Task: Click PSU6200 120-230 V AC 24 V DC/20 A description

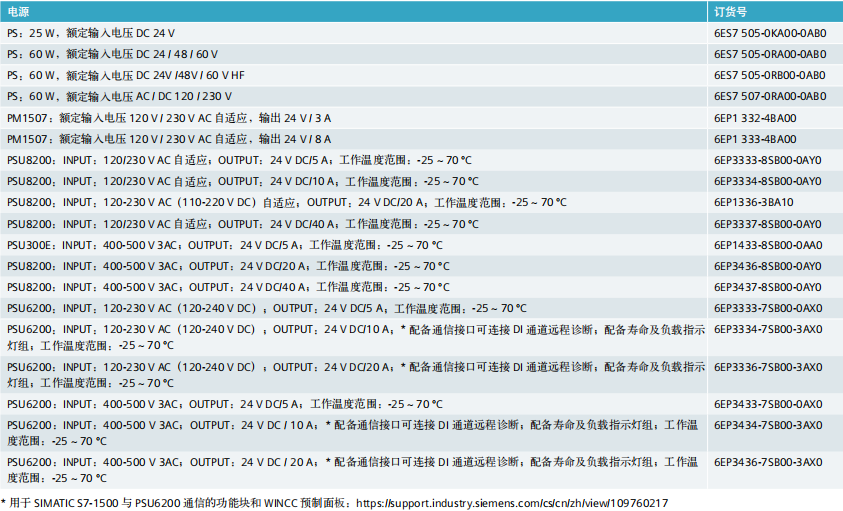Action: (x=356, y=375)
